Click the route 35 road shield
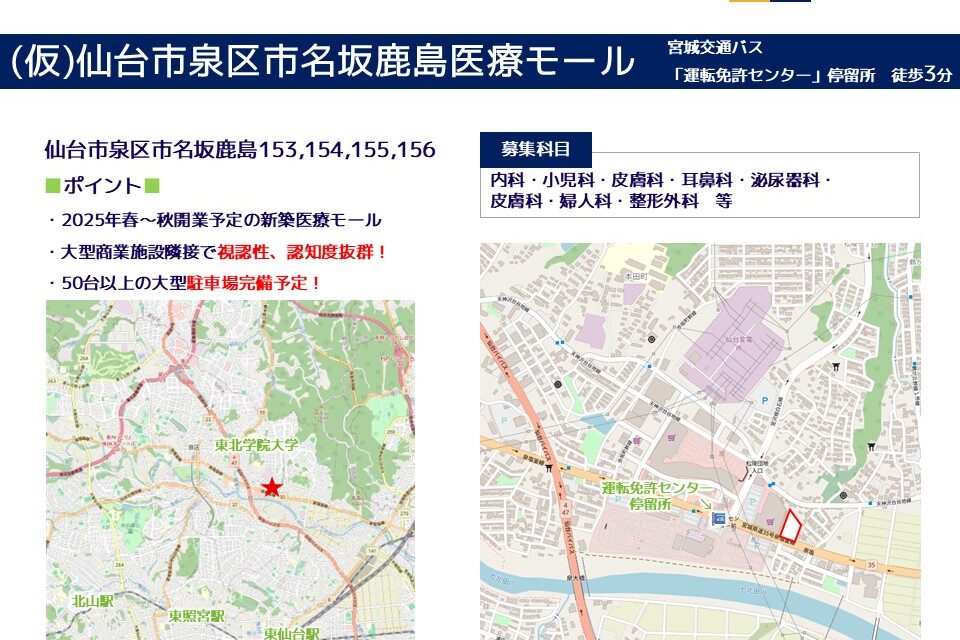Viewport: 960px width, 640px height. coord(872,564)
